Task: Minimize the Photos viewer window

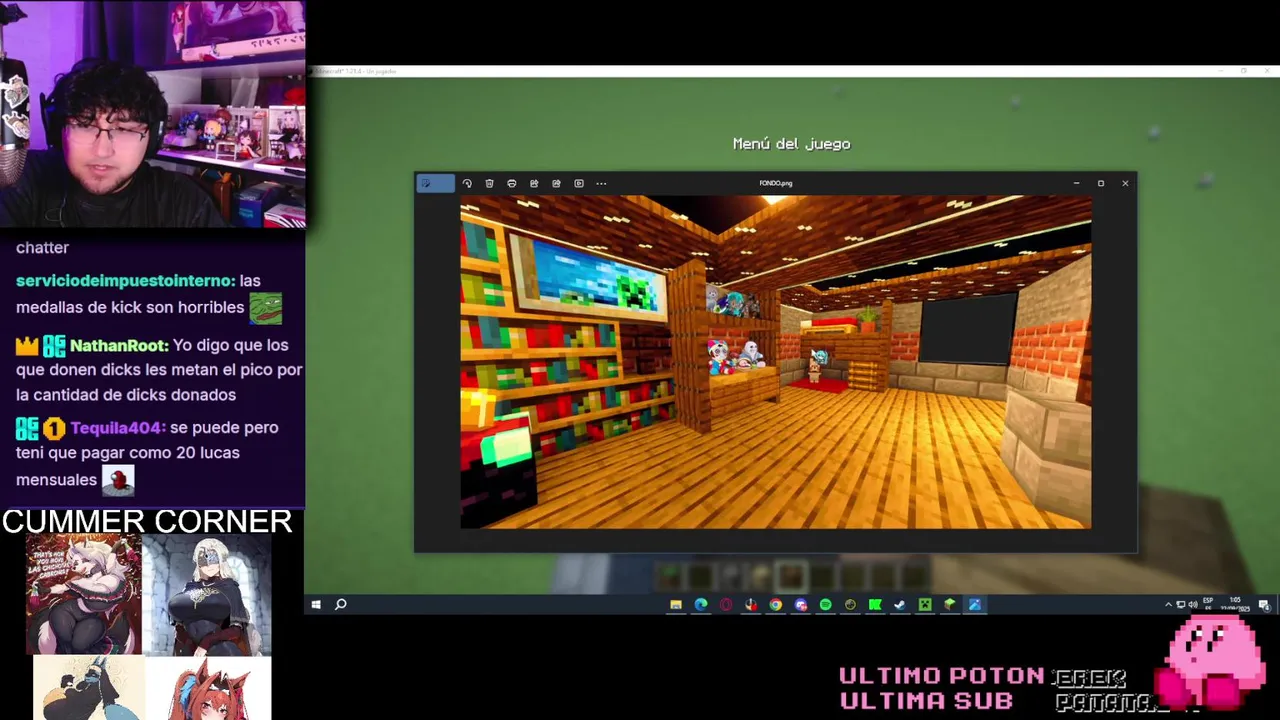Action: coord(1076,183)
